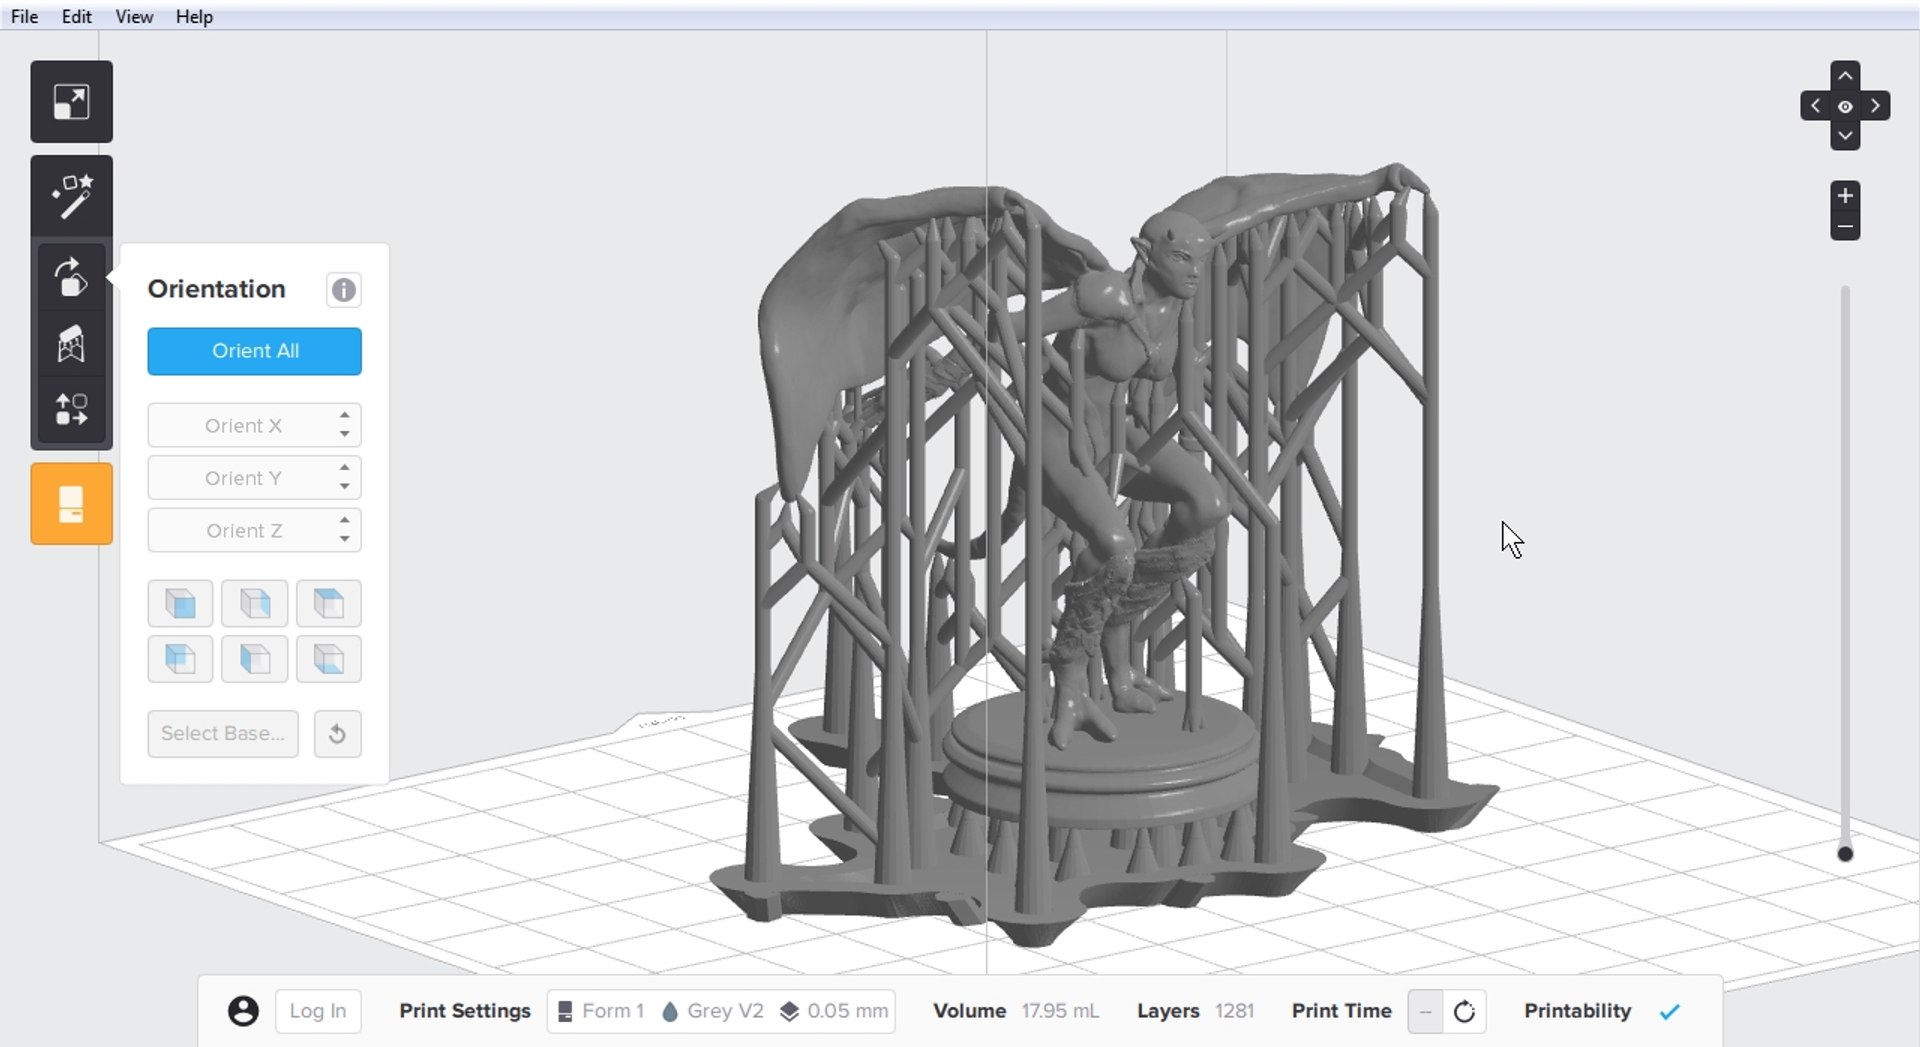Viewport: 1920px width, 1047px height.
Task: Open the Help menu
Action: click(x=194, y=16)
